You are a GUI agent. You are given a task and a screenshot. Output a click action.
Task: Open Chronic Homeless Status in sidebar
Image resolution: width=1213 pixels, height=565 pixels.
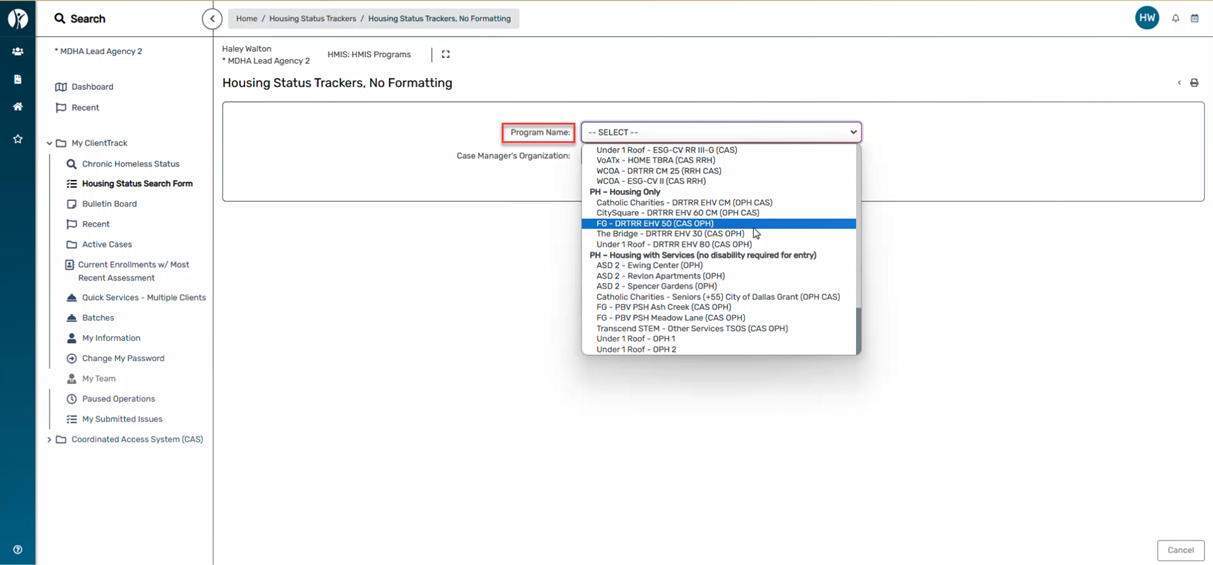coord(130,164)
